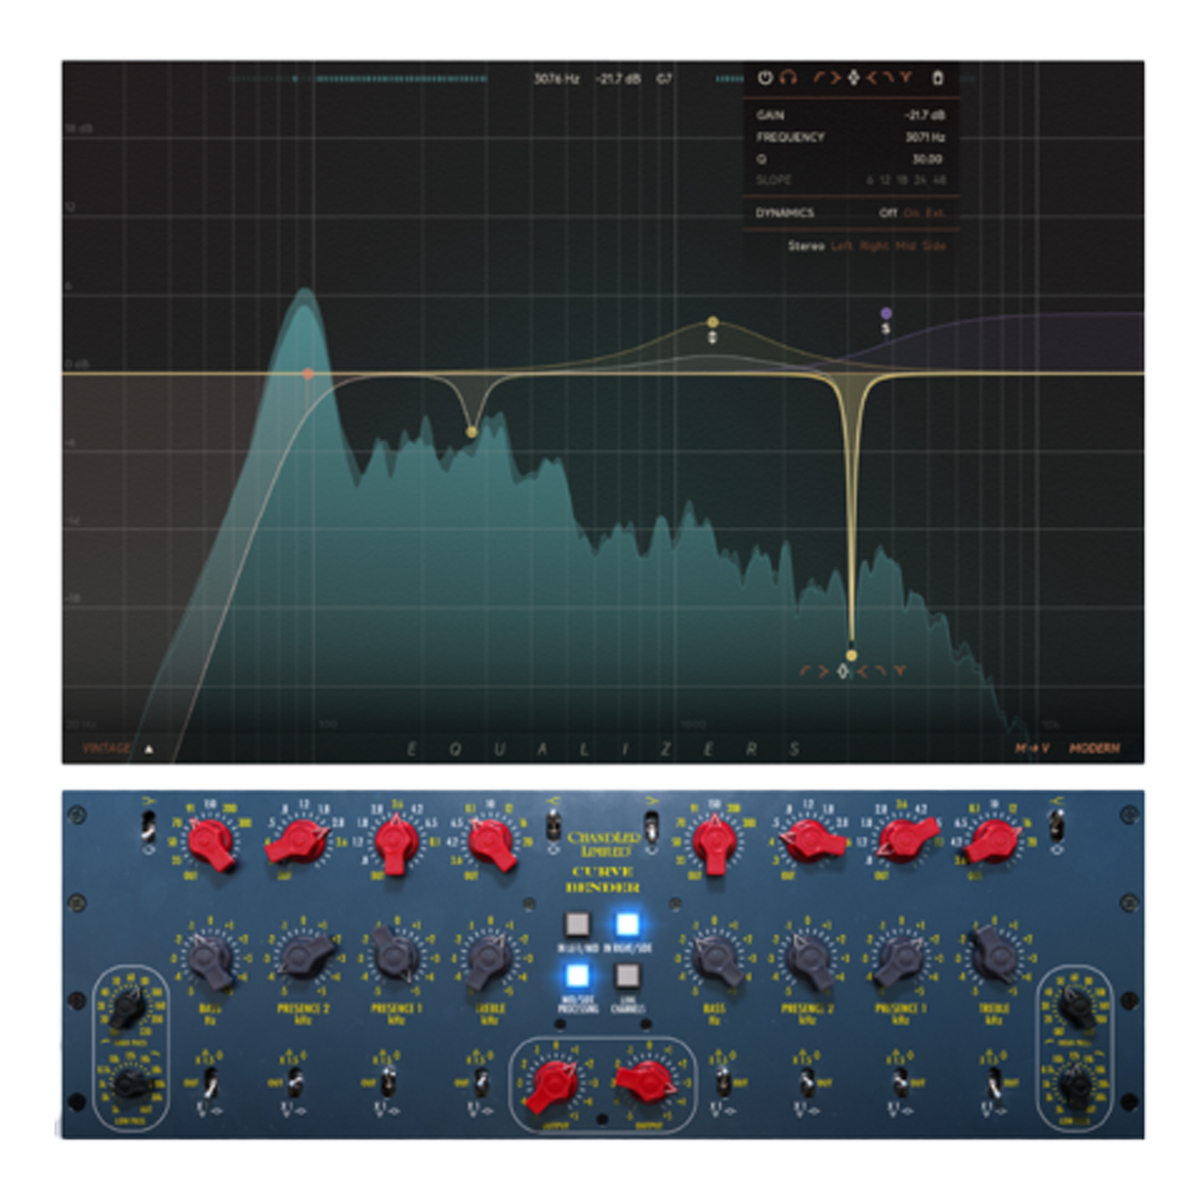The image size is (1200, 1200).
Task: Select the bell filter shape icon in band panel
Action: click(x=854, y=77)
